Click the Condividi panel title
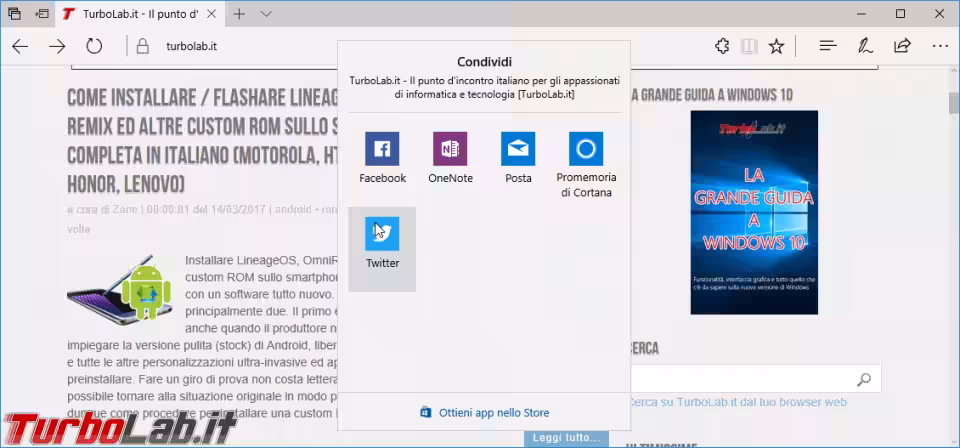This screenshot has height=448, width=960. click(x=484, y=62)
